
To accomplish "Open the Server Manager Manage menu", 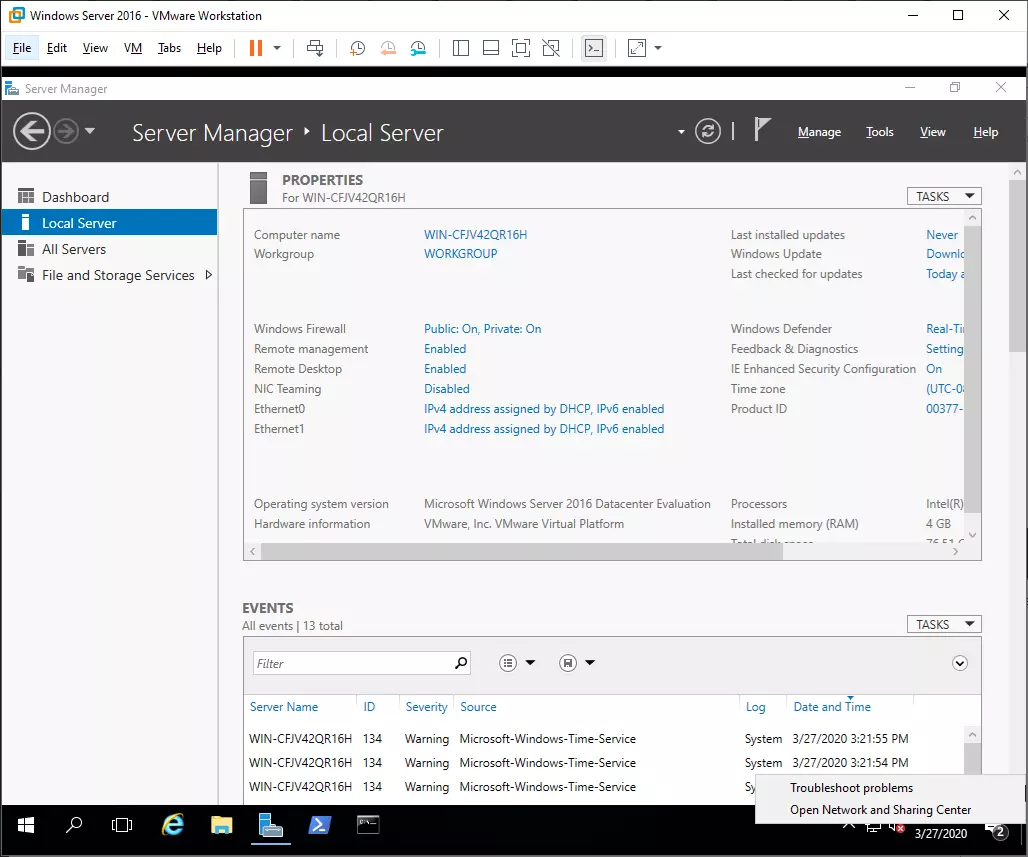I will [x=820, y=132].
